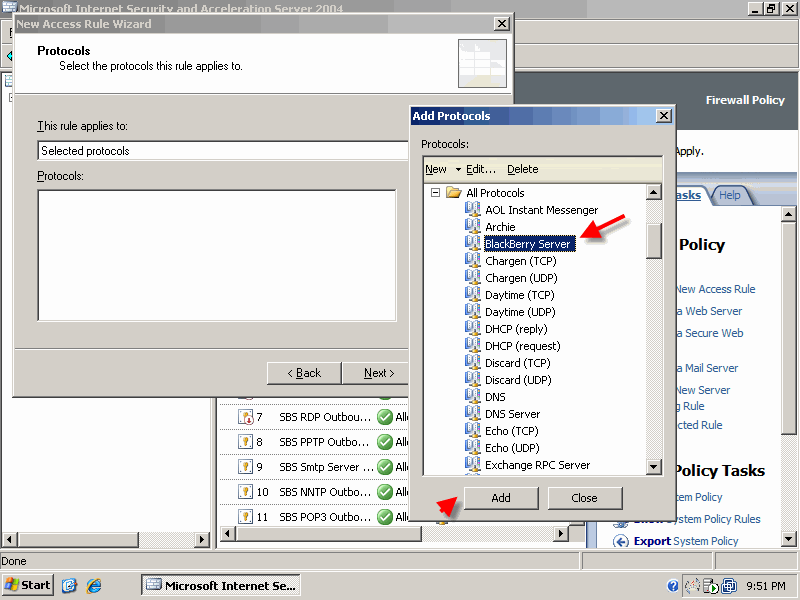Click the Close button in Add Protocols
The height and width of the screenshot is (600, 800).
[585, 498]
